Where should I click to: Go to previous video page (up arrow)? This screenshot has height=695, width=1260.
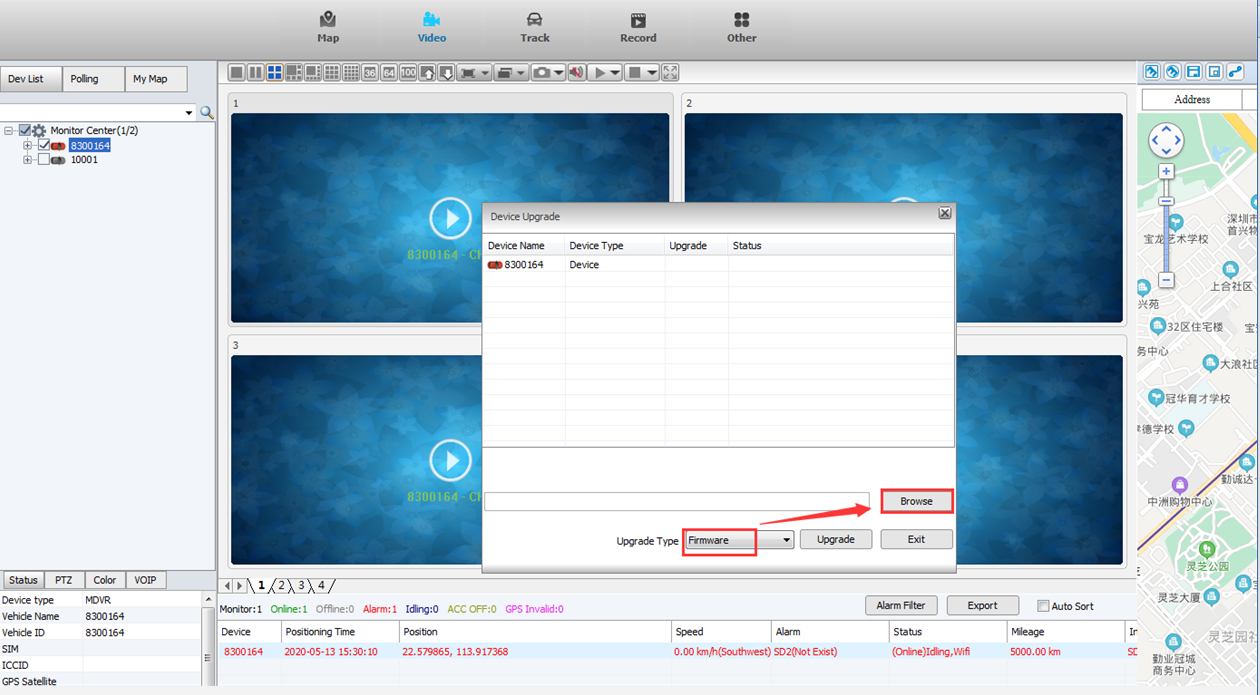[427, 73]
